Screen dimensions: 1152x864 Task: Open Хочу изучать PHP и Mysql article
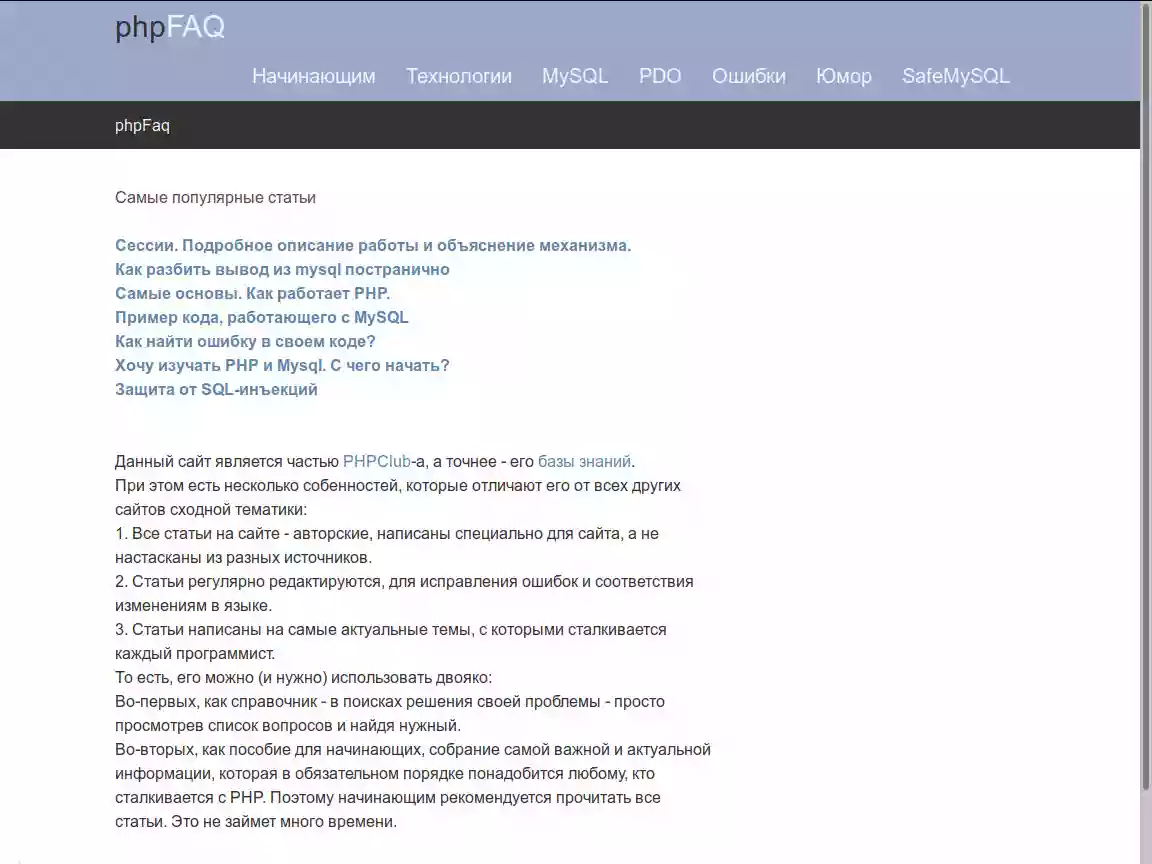click(282, 365)
